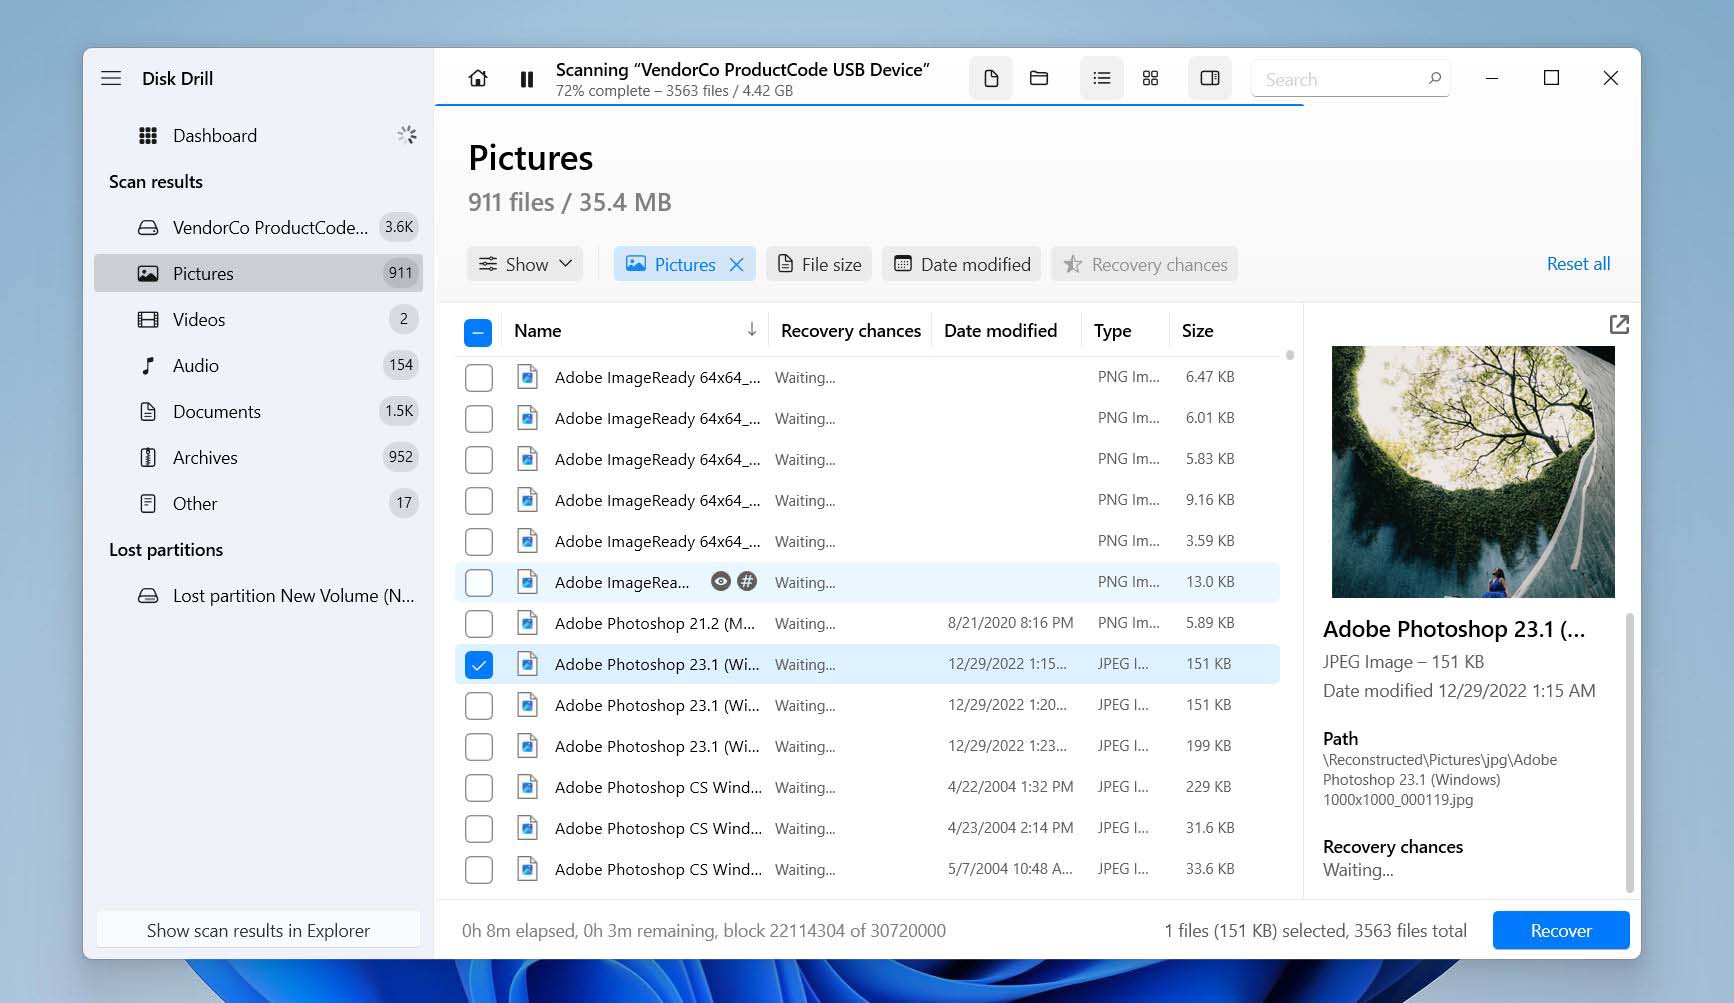Click file icon of 31.6 KB Photoshop CS row
Screen dimensions: 1734x1003
pos(527,828)
